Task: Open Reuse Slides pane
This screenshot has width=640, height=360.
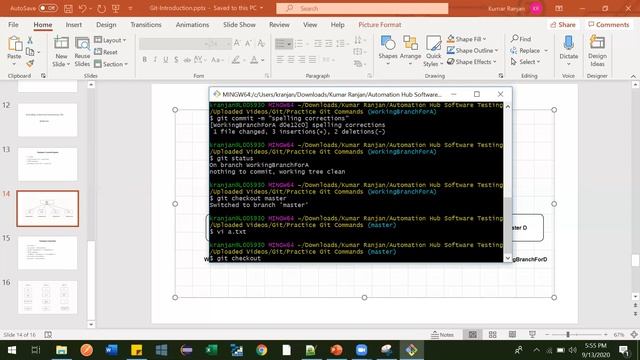Action: [x=82, y=52]
